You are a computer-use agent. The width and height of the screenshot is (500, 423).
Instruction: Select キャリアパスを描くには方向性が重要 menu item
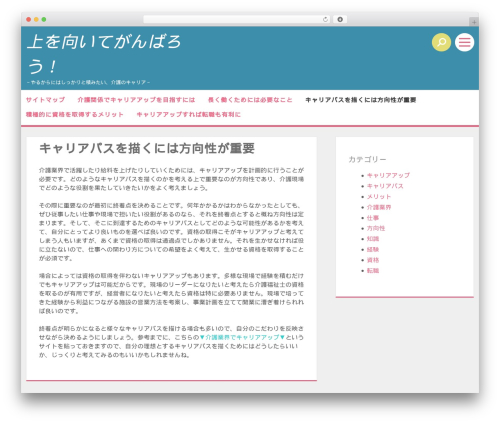[x=361, y=100]
